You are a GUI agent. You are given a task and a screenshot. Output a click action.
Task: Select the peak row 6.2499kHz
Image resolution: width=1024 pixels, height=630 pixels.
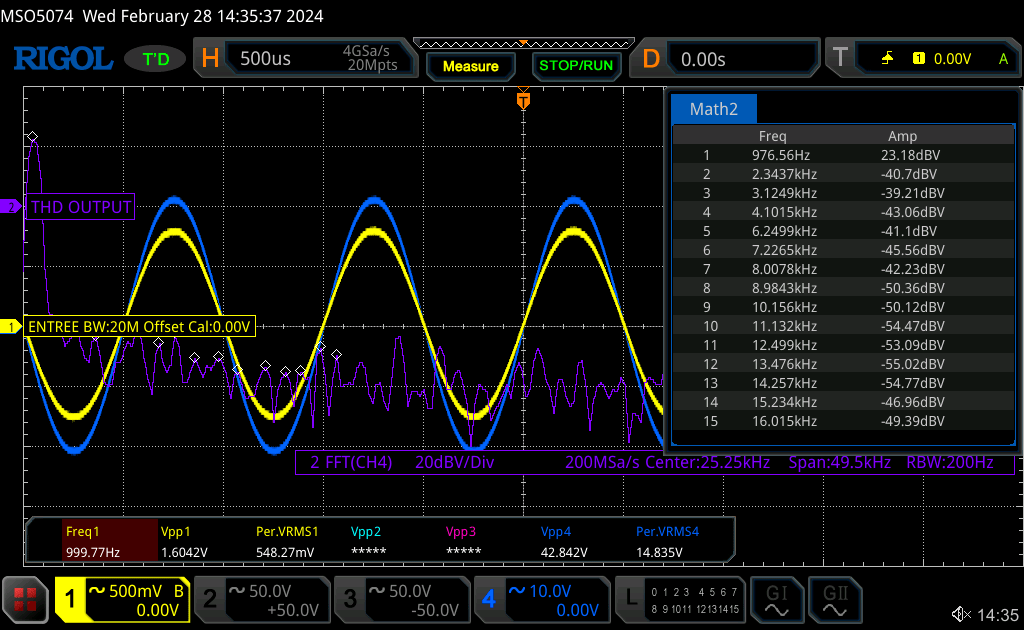tap(843, 230)
